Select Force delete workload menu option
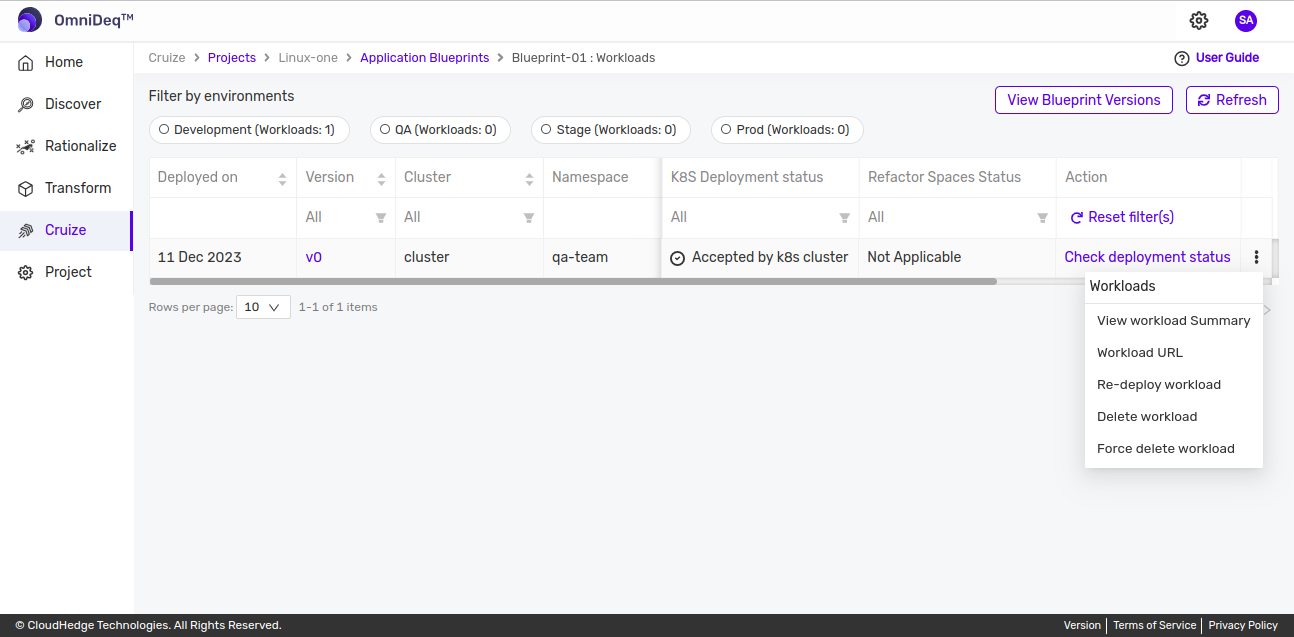This screenshot has height=637, width=1294. point(1173,449)
